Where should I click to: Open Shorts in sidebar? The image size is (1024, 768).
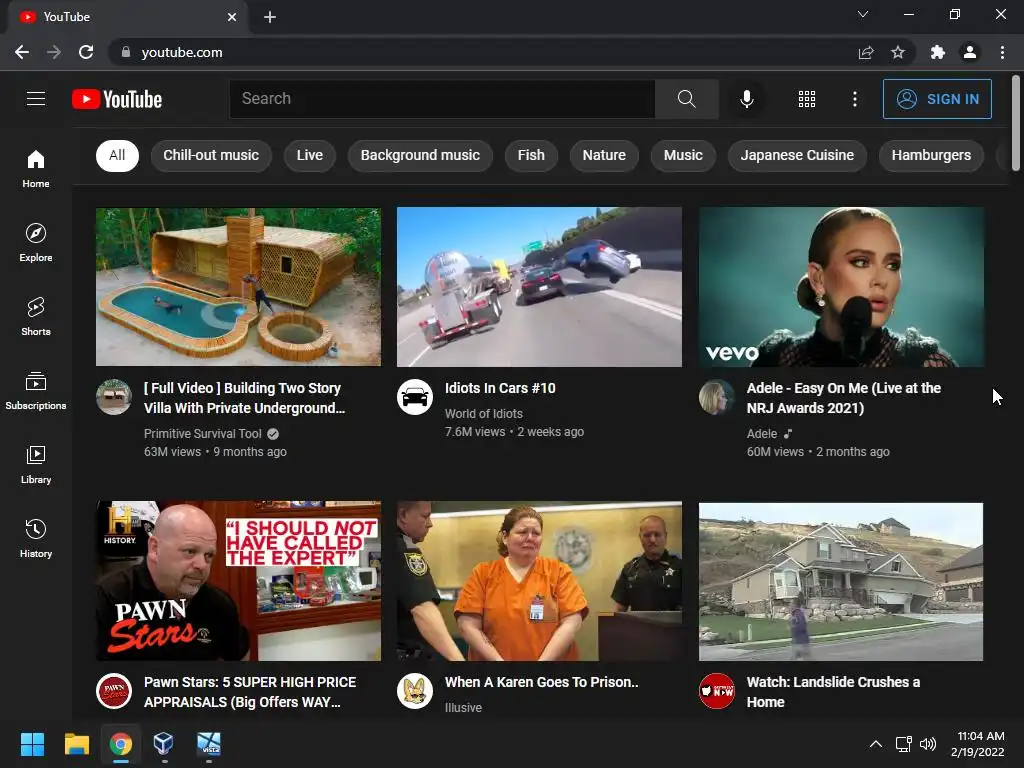point(36,316)
